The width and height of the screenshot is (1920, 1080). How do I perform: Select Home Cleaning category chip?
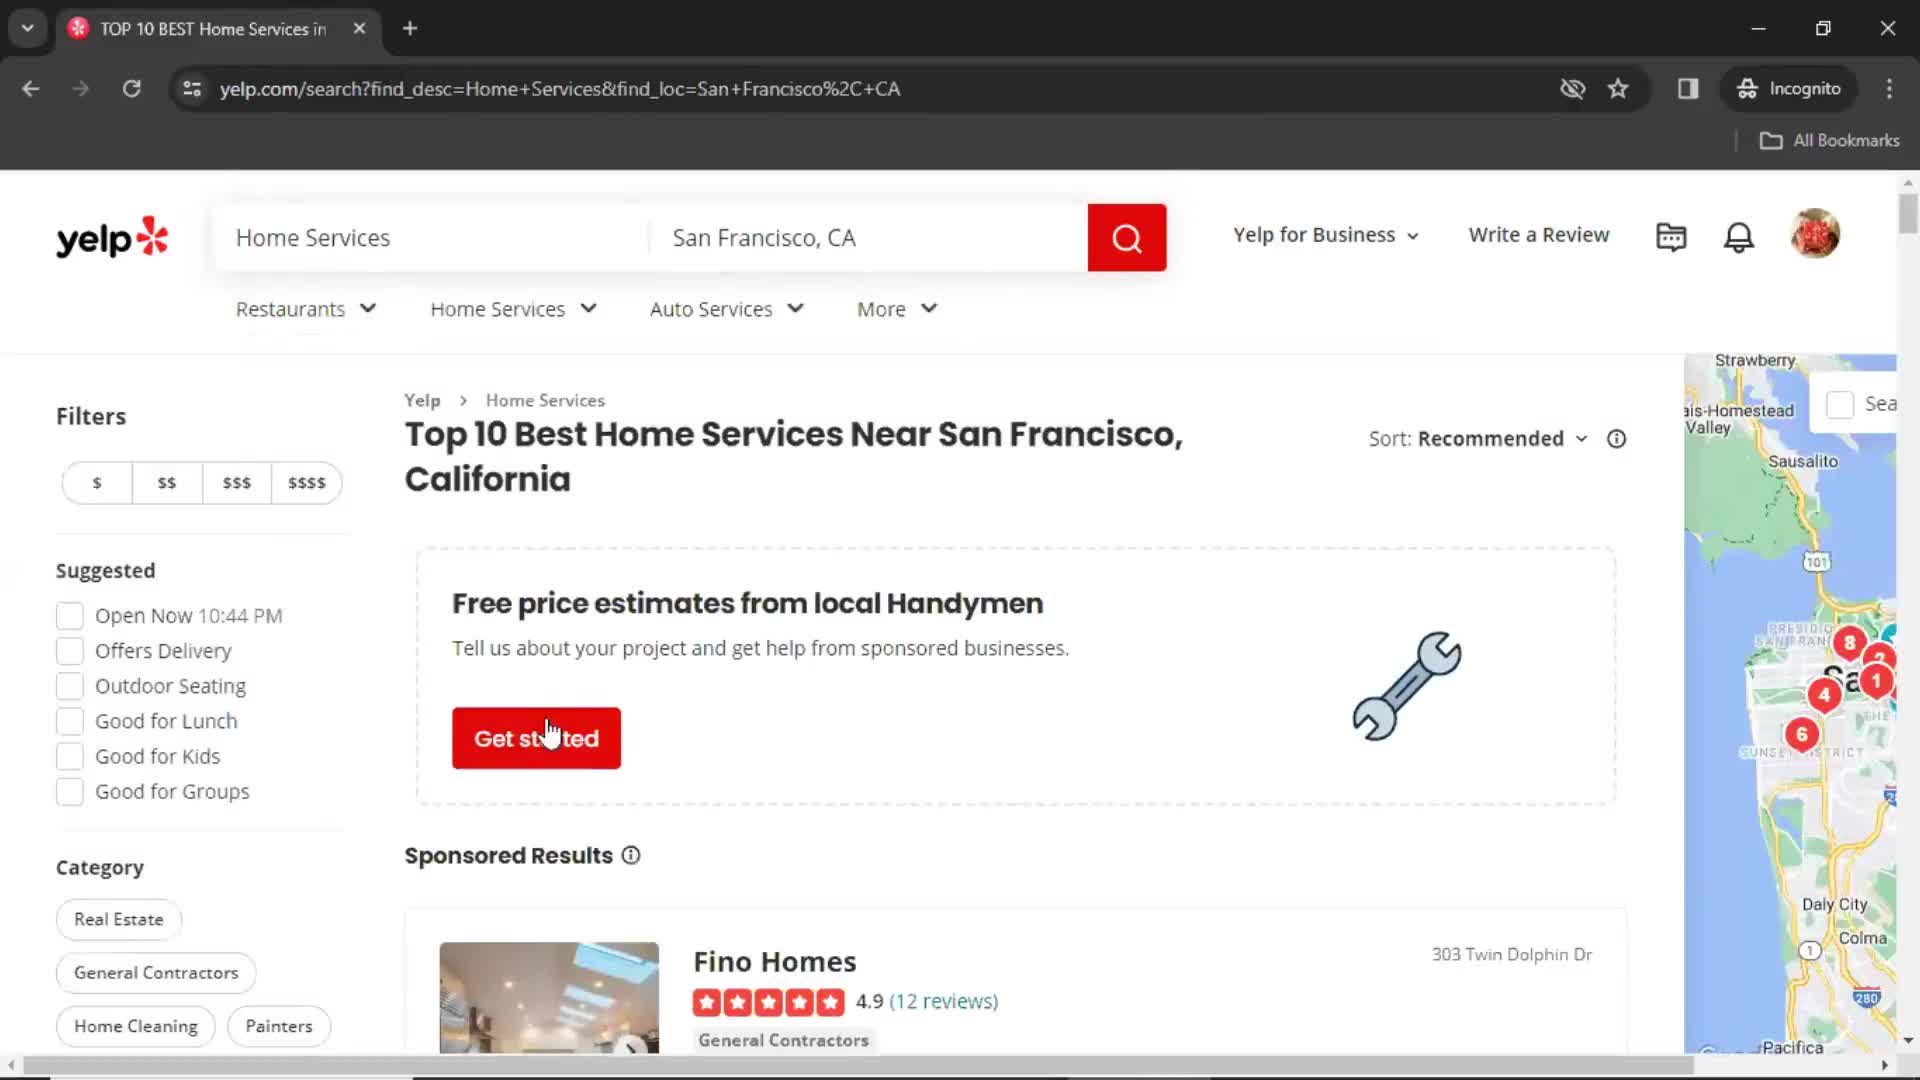tap(136, 1026)
